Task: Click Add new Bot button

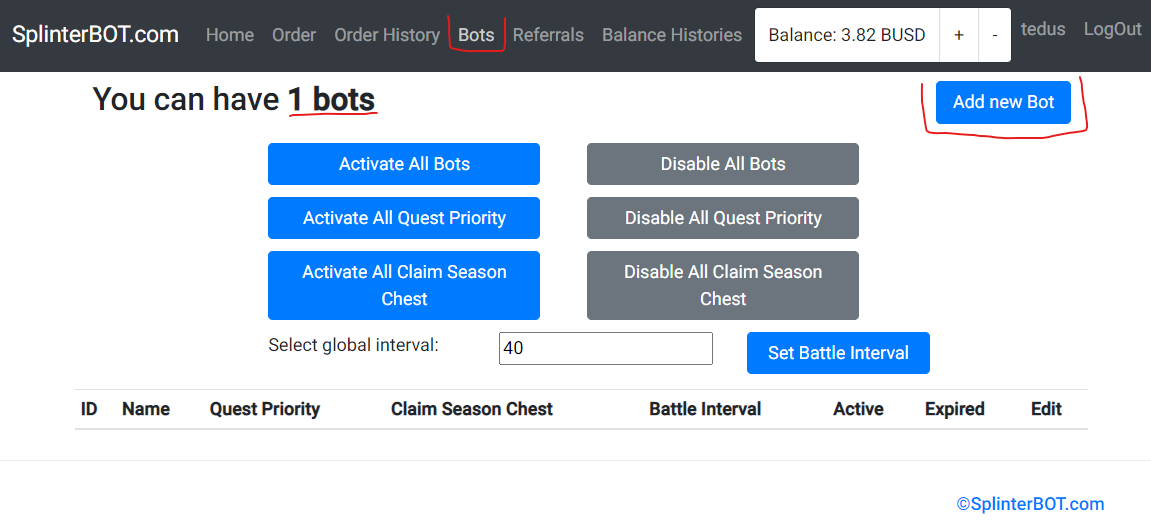Action: tap(1003, 102)
